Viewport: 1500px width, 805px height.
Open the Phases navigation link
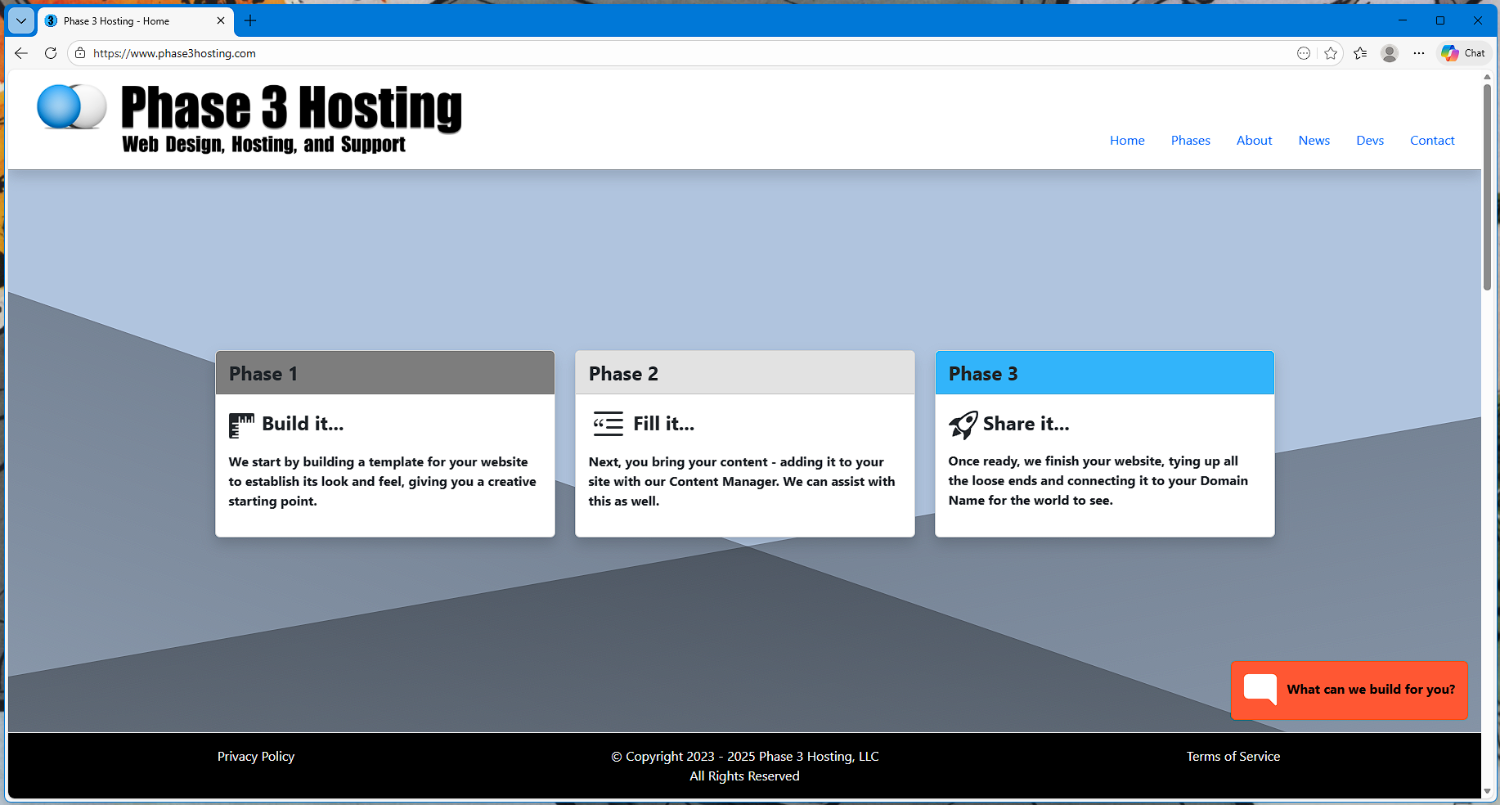1191,141
